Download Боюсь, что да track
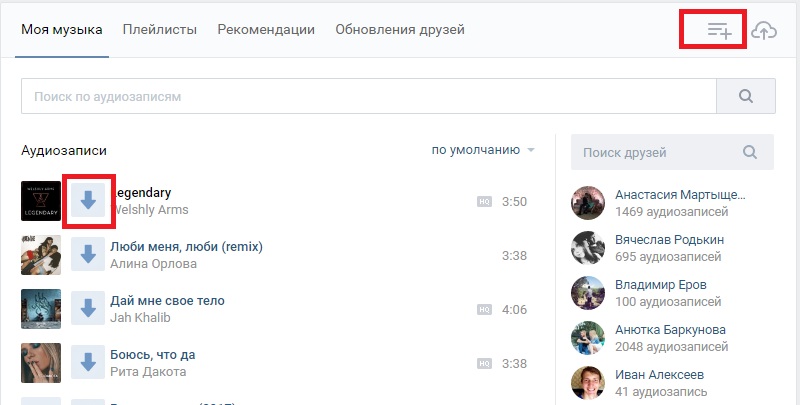Viewport: 800px width, 405px height. point(88,362)
